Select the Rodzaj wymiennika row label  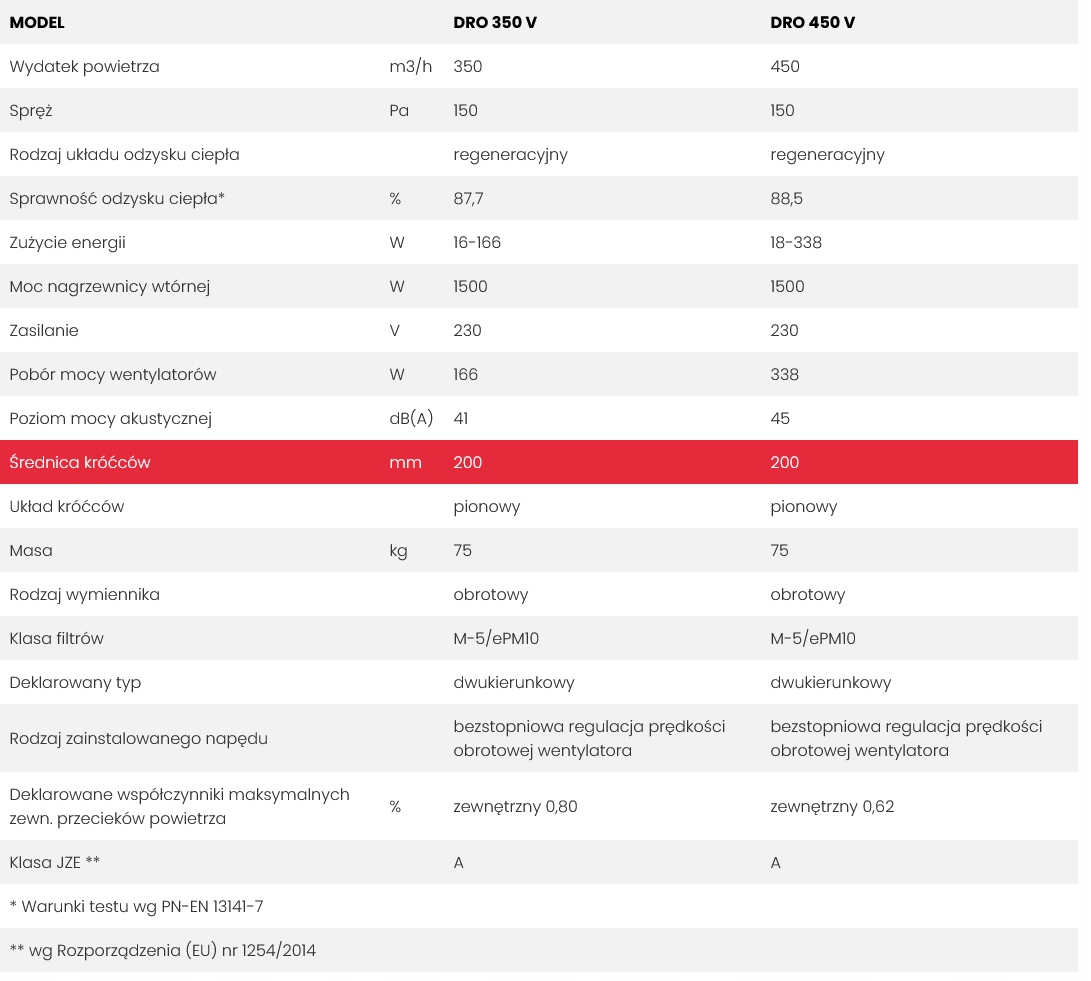click(84, 594)
